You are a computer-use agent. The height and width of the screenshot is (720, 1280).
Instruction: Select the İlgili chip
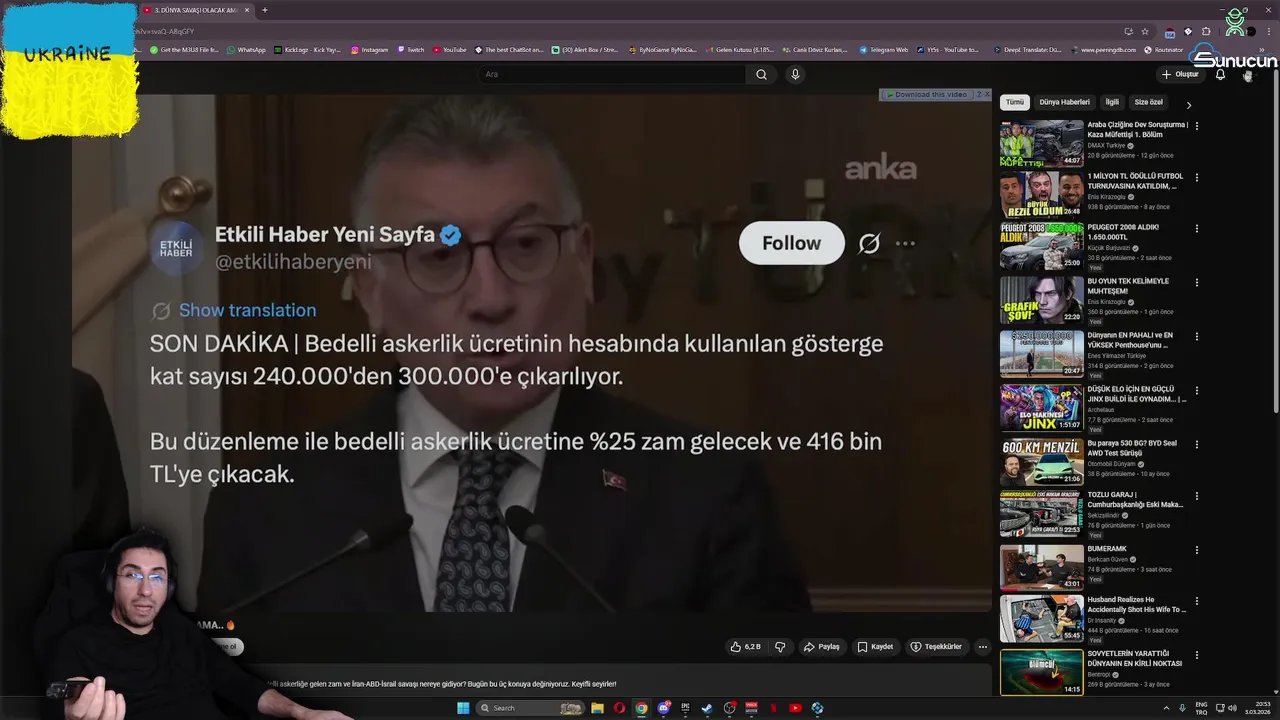click(1112, 102)
